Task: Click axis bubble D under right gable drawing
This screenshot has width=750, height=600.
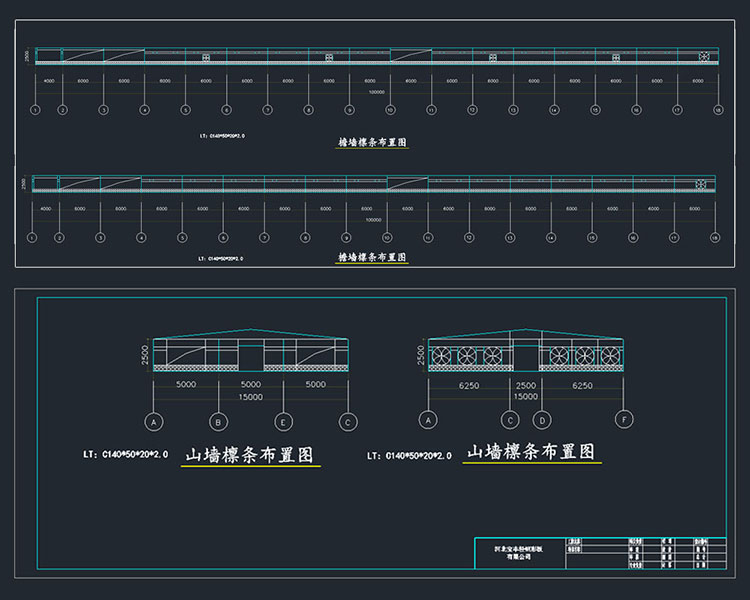Action: click(542, 421)
